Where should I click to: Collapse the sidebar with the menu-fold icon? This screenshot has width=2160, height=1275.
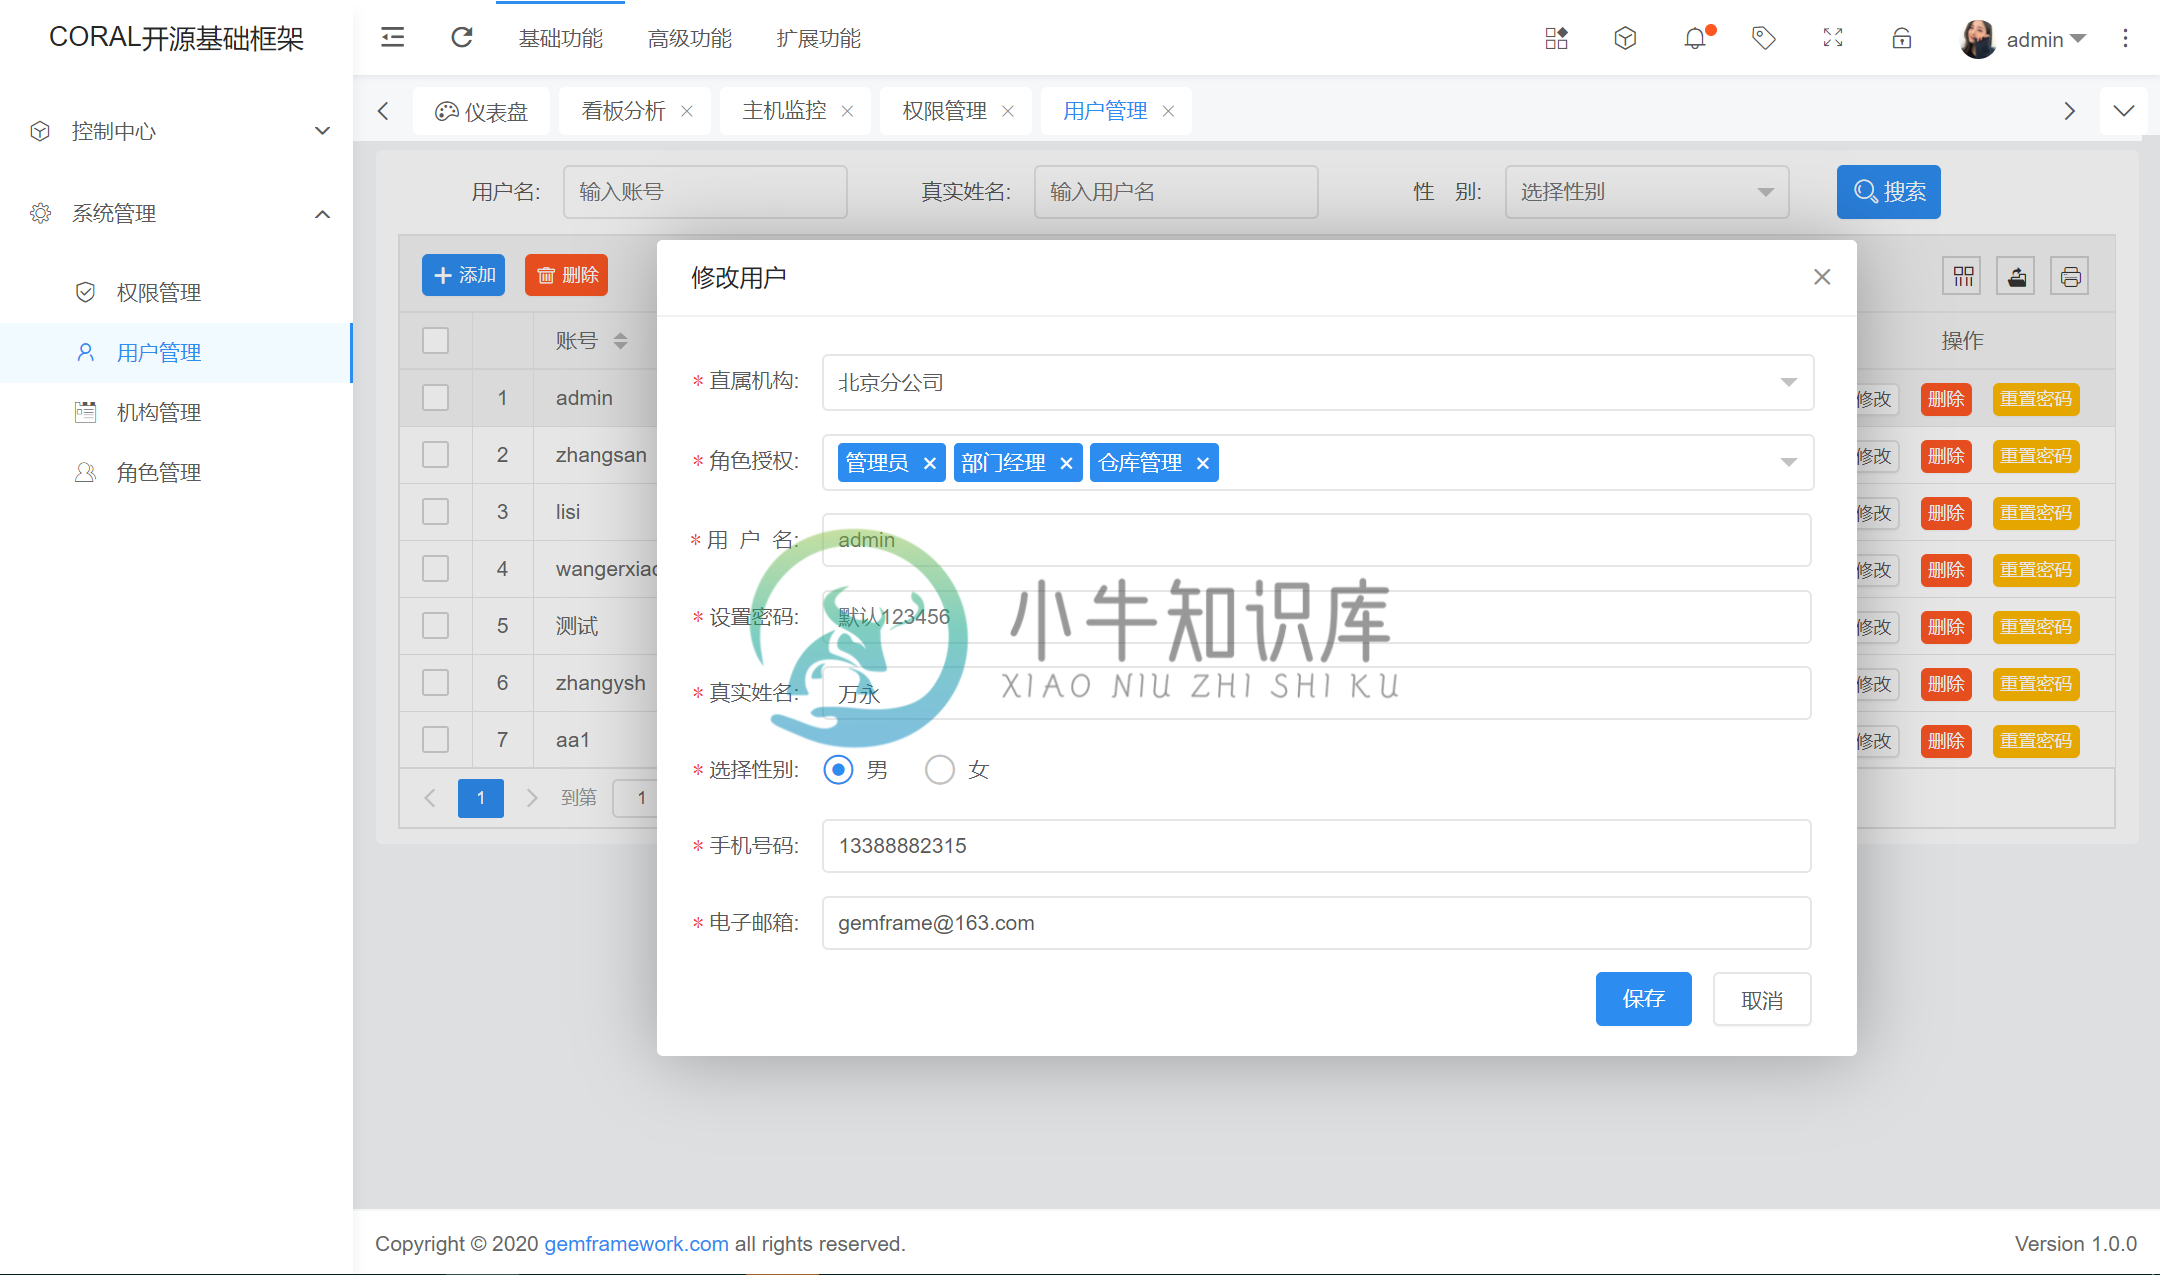click(x=393, y=38)
